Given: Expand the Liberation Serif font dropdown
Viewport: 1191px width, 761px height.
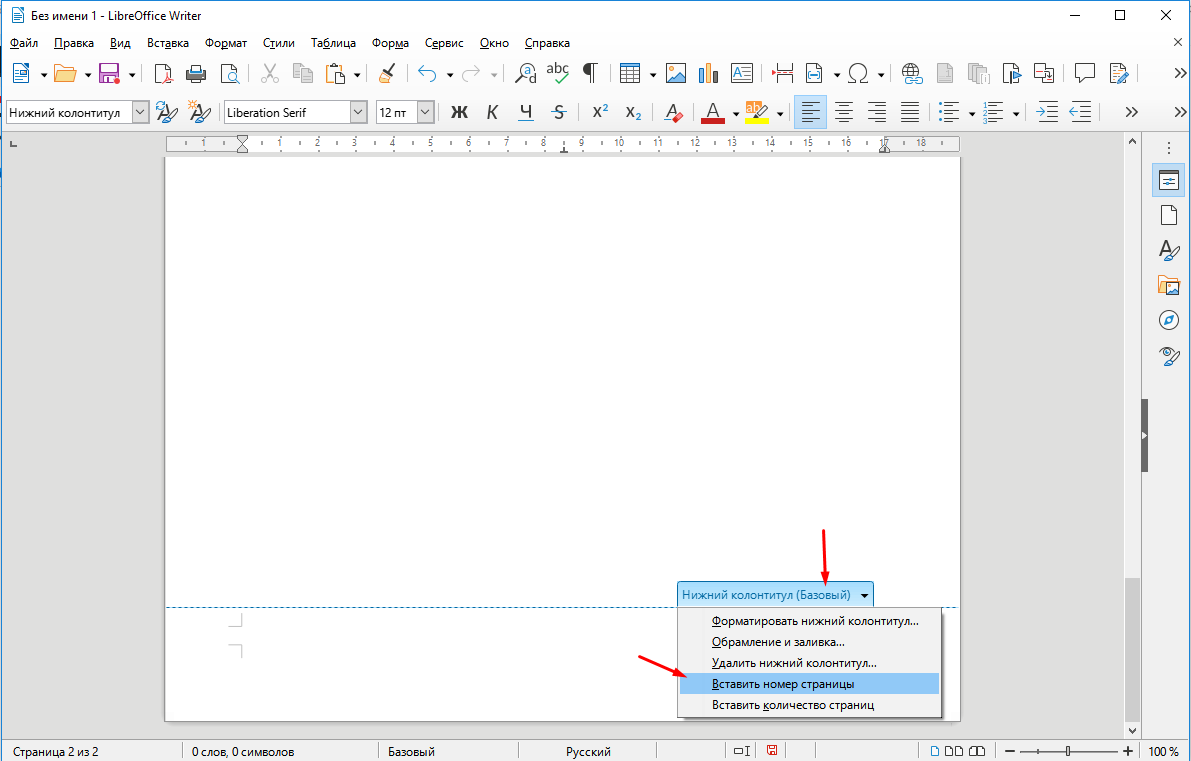Looking at the screenshot, I should point(359,112).
